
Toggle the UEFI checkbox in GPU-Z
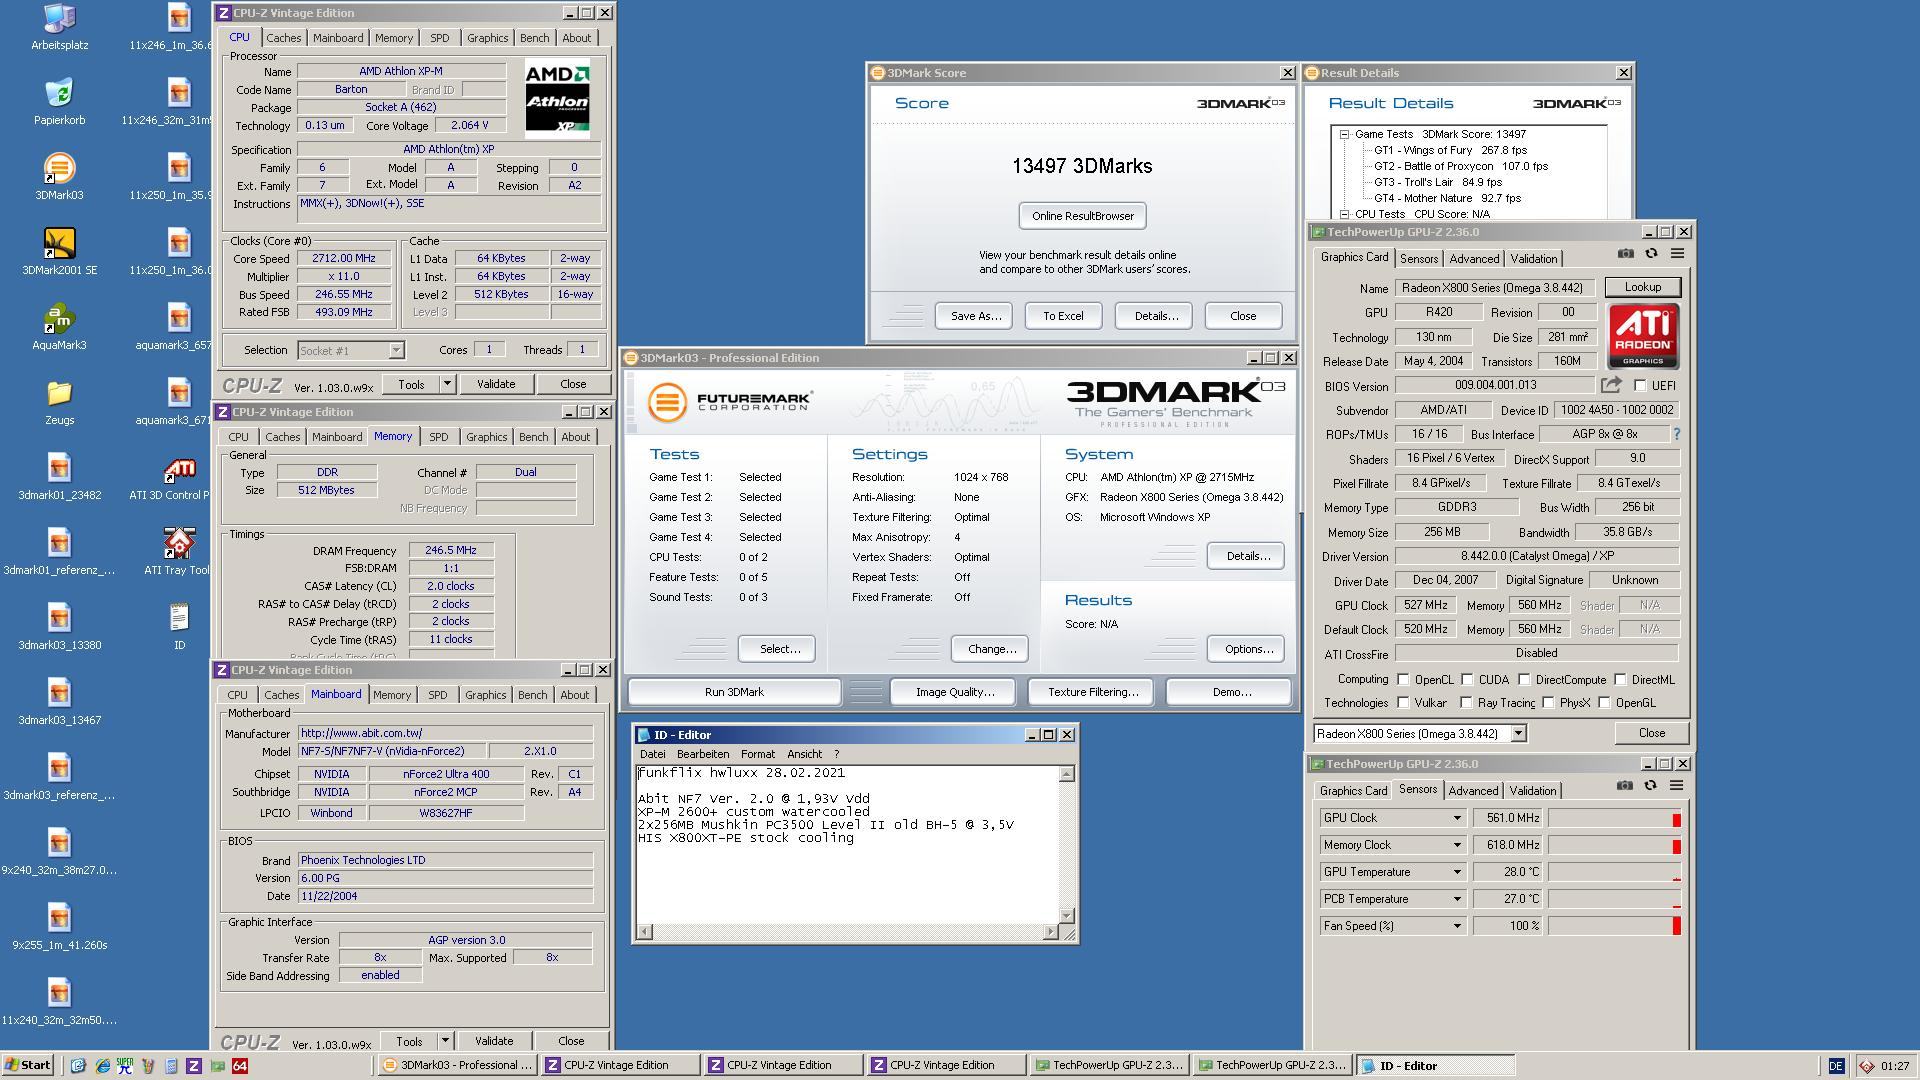coord(1640,385)
